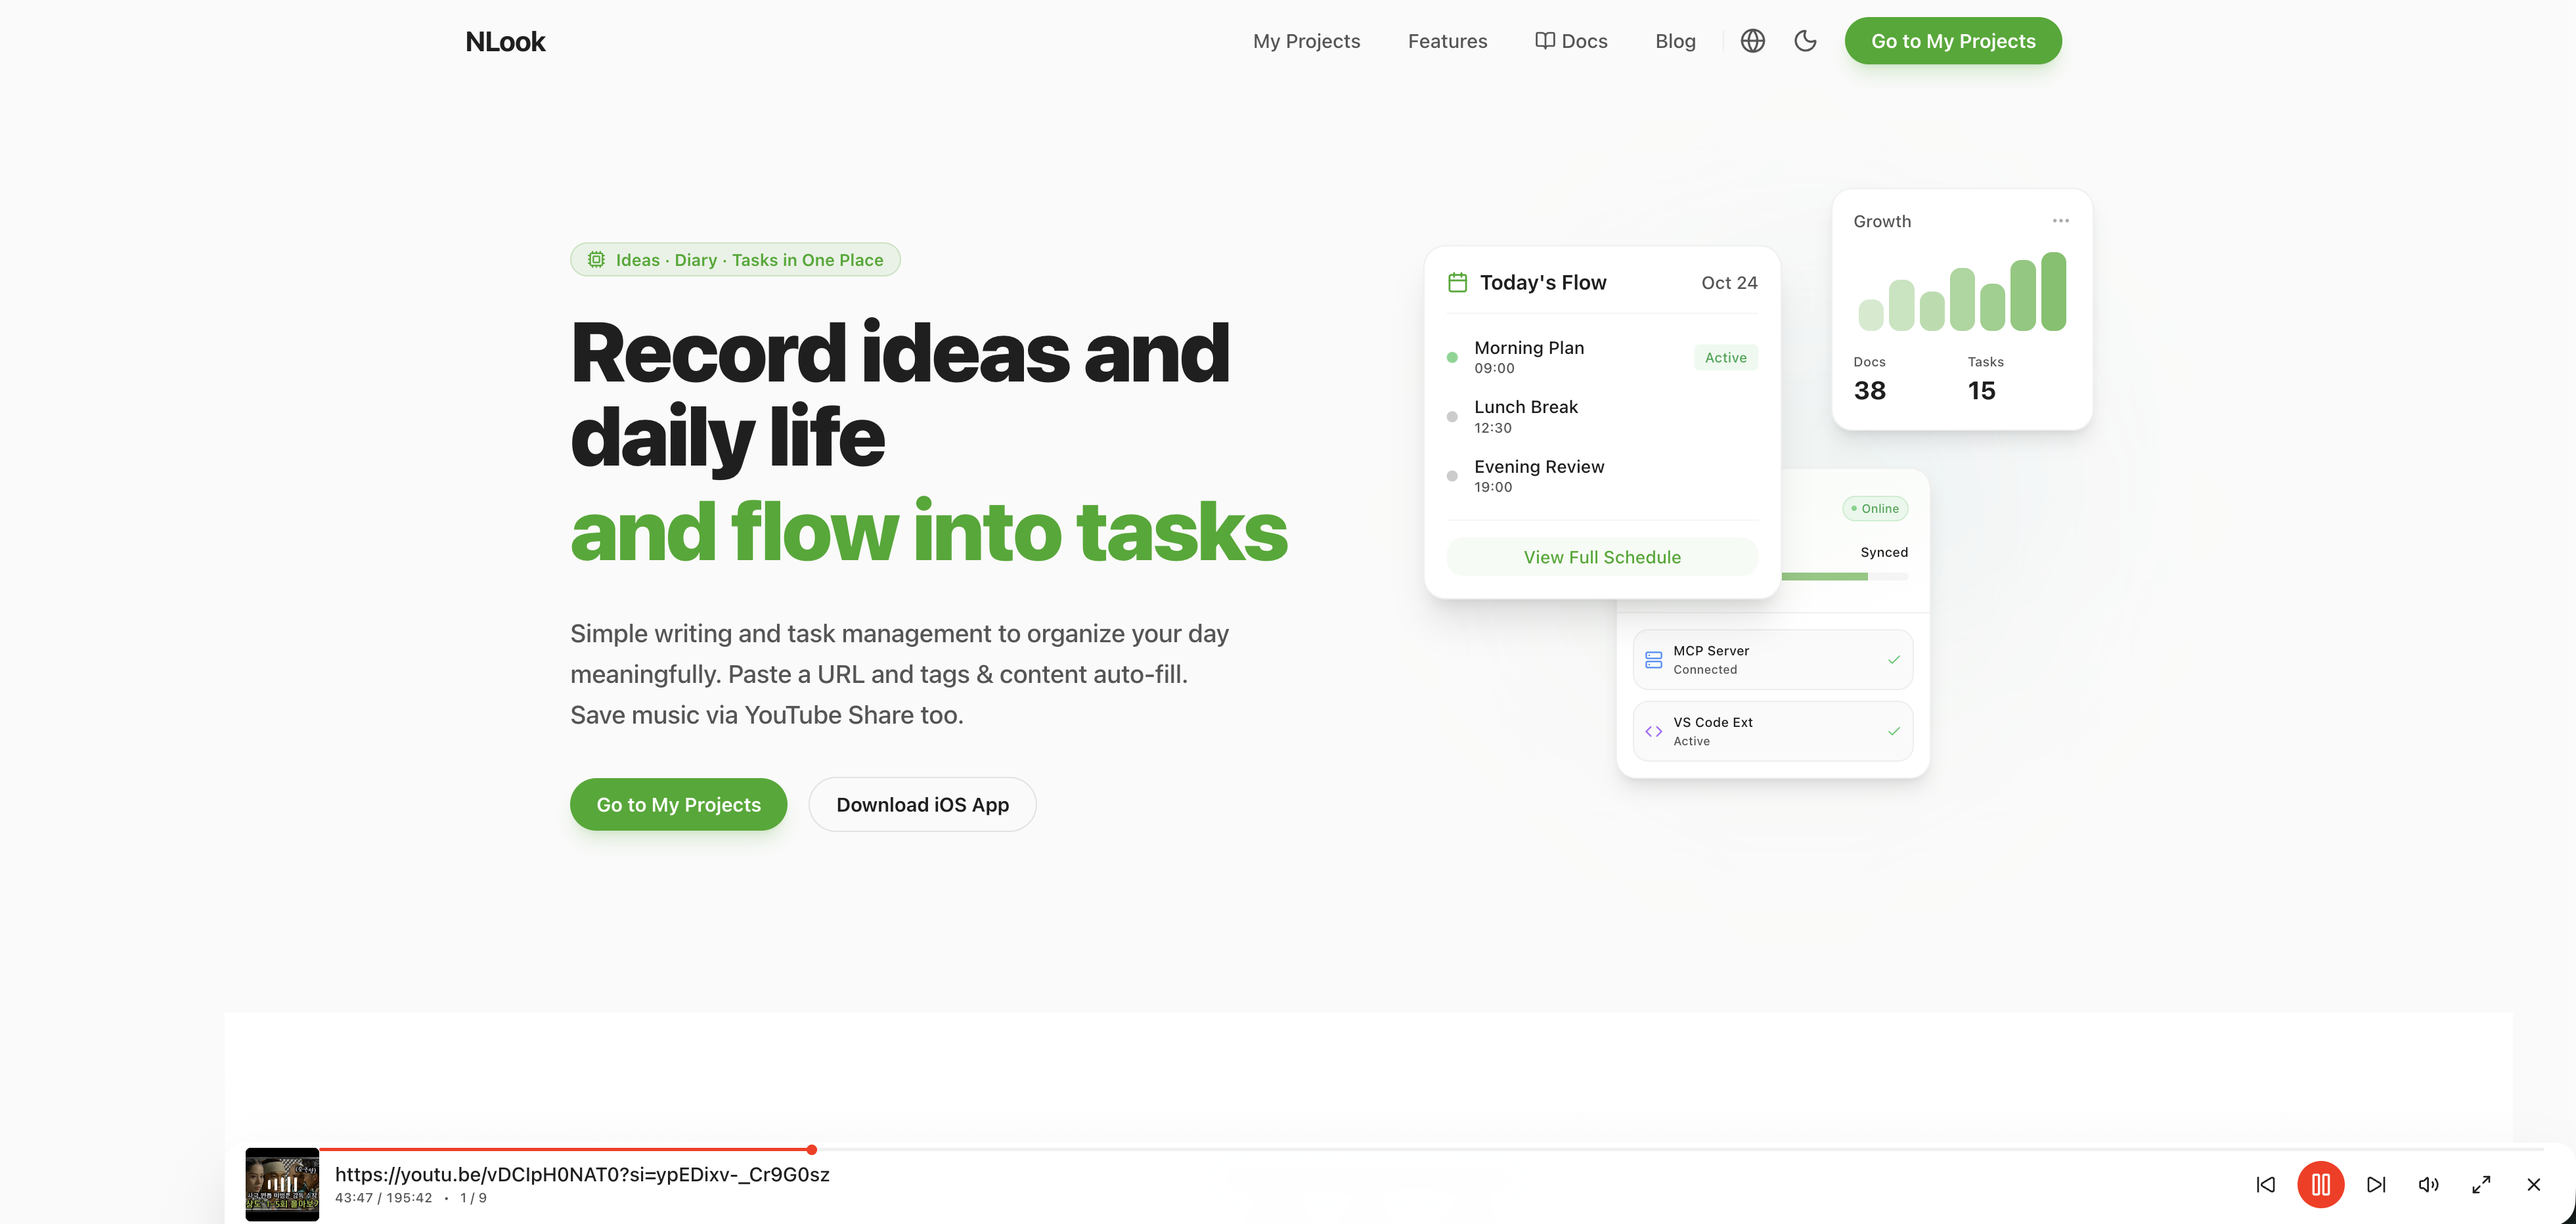This screenshot has height=1224, width=2576.
Task: Click the video thumbnail in the mini player
Action: click(283, 1184)
